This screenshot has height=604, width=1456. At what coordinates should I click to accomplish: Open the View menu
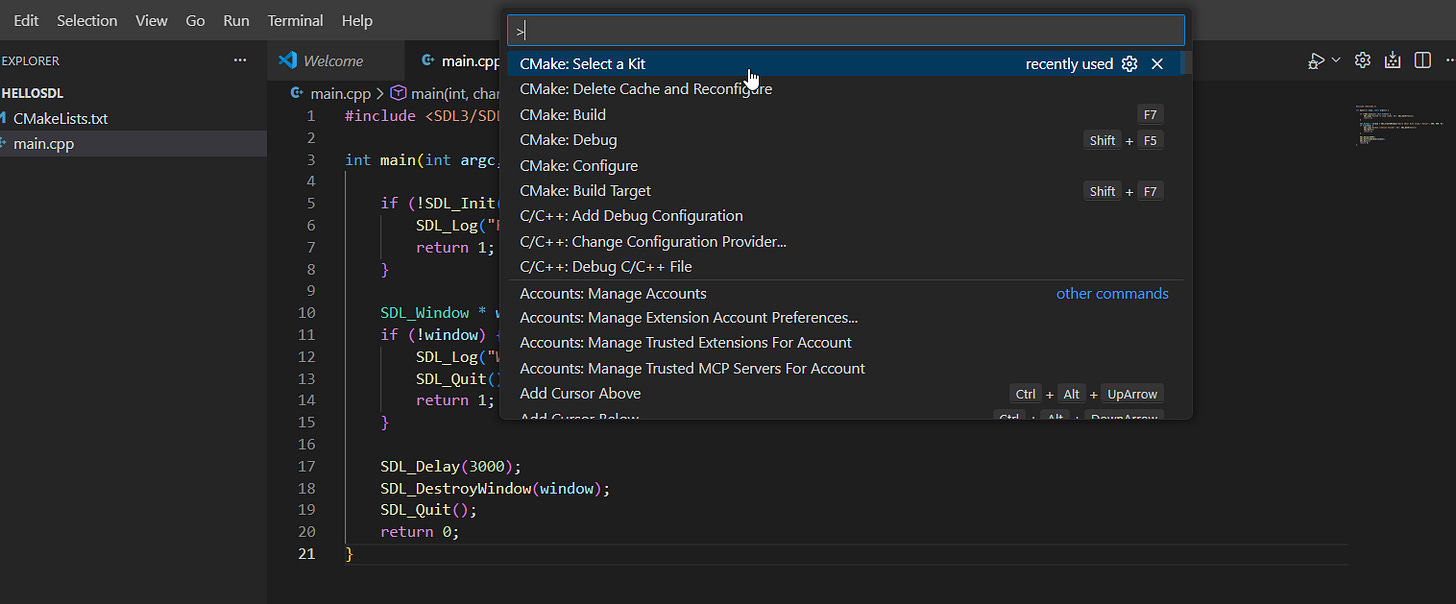[152, 20]
